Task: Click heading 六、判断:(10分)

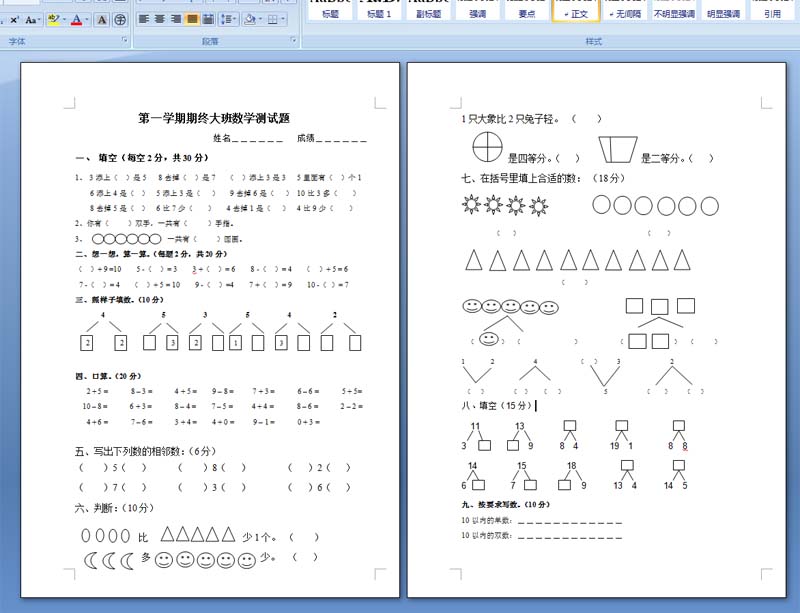Action: (114, 508)
